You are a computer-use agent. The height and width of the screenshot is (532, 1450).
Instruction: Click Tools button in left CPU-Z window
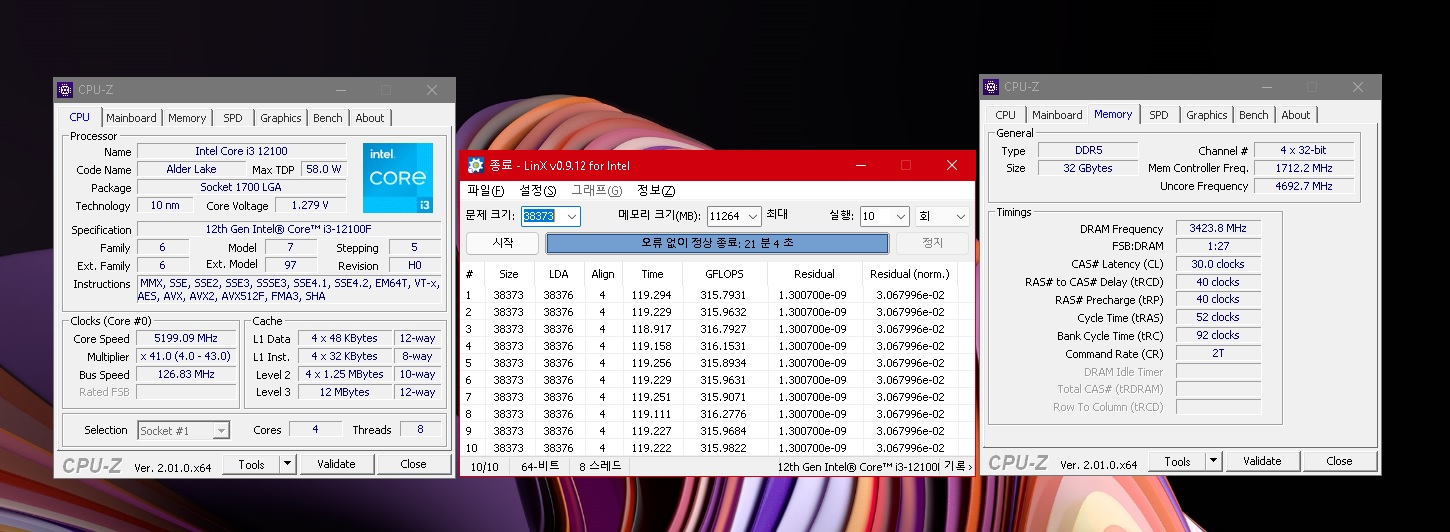pyautogui.click(x=251, y=464)
